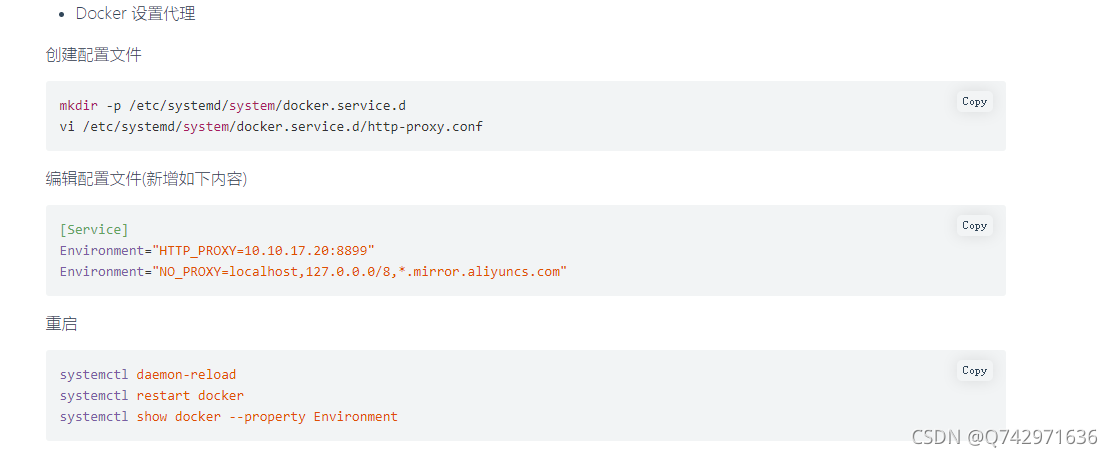Click the mkdir command line
The height and width of the screenshot is (458, 1113).
pyautogui.click(x=233, y=106)
